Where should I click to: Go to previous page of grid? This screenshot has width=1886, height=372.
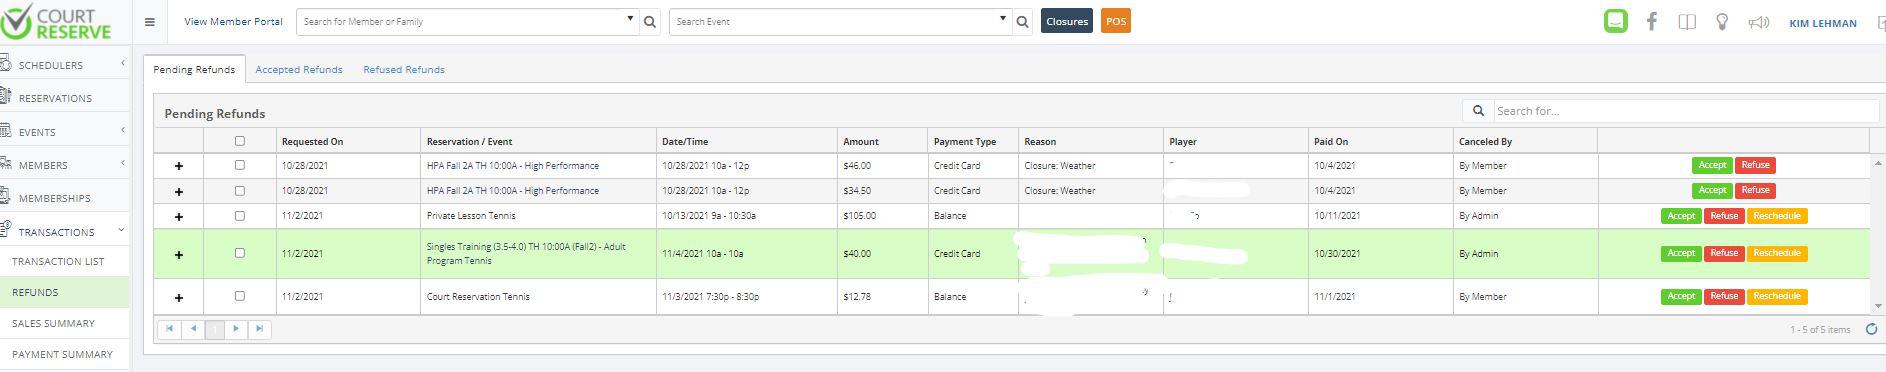193,328
